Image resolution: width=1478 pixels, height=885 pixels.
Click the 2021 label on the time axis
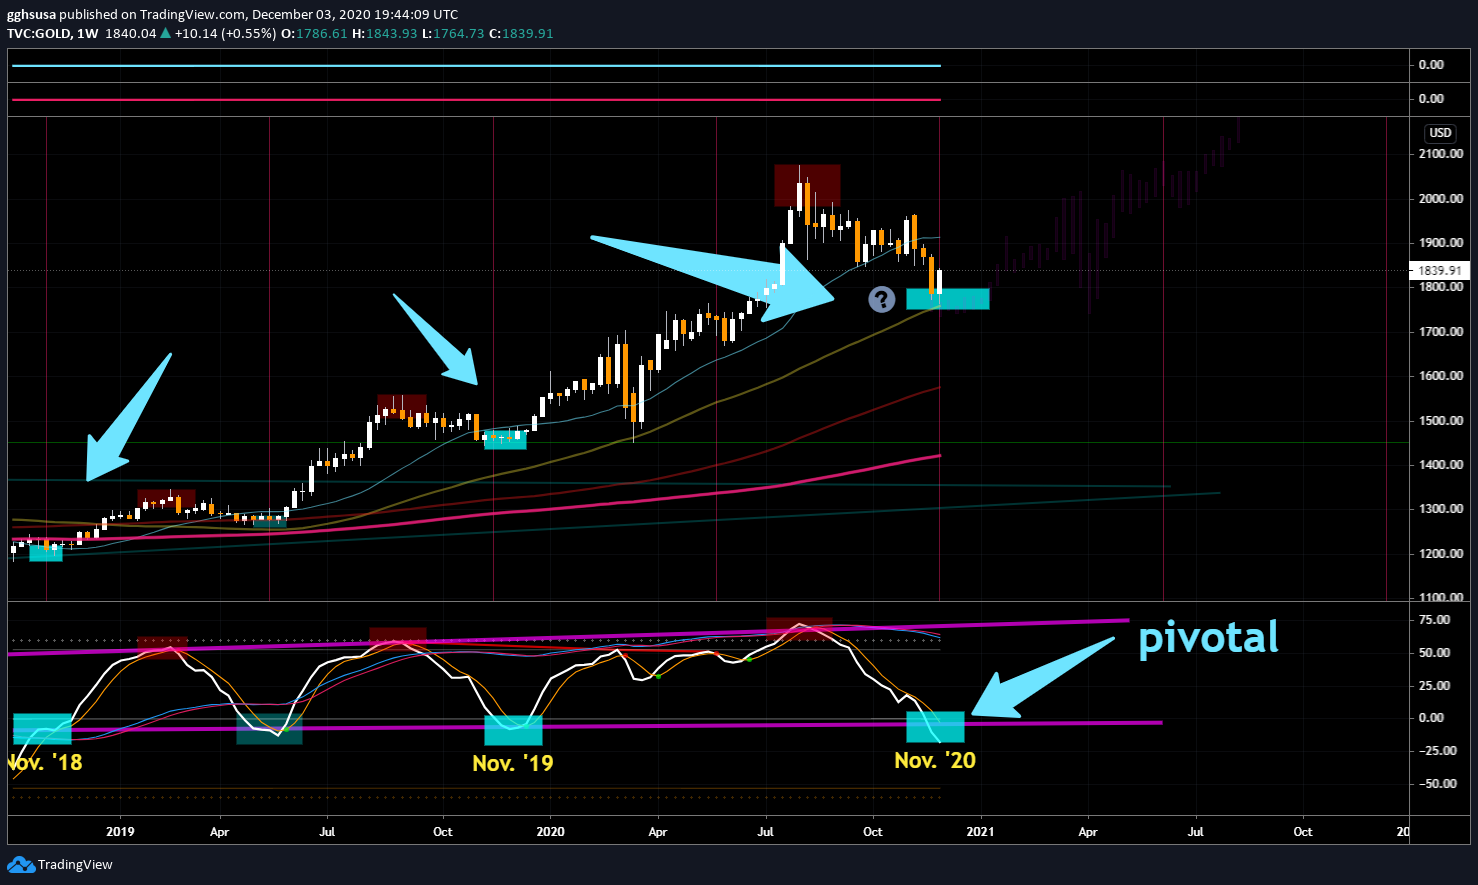[981, 832]
